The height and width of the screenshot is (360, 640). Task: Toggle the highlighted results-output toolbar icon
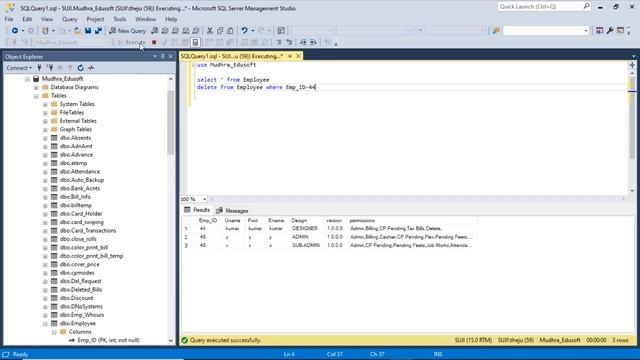coord(196,42)
